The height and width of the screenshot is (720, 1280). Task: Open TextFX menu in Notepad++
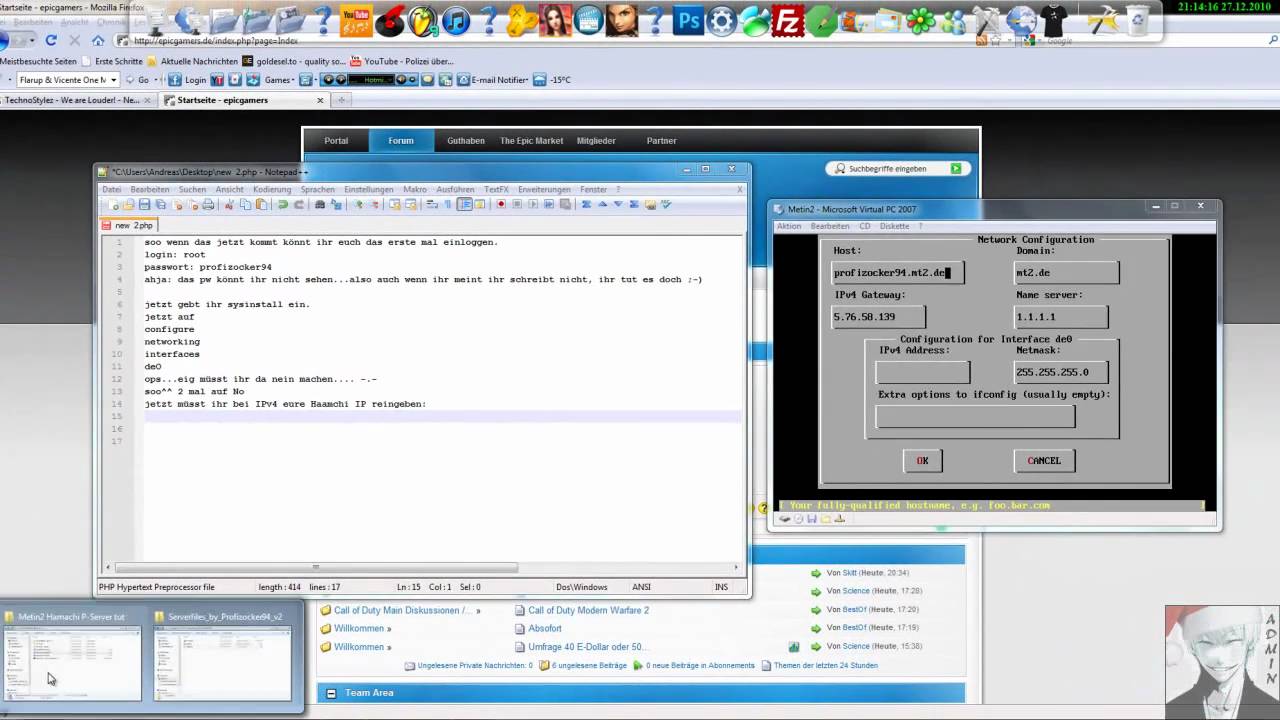tap(497, 189)
